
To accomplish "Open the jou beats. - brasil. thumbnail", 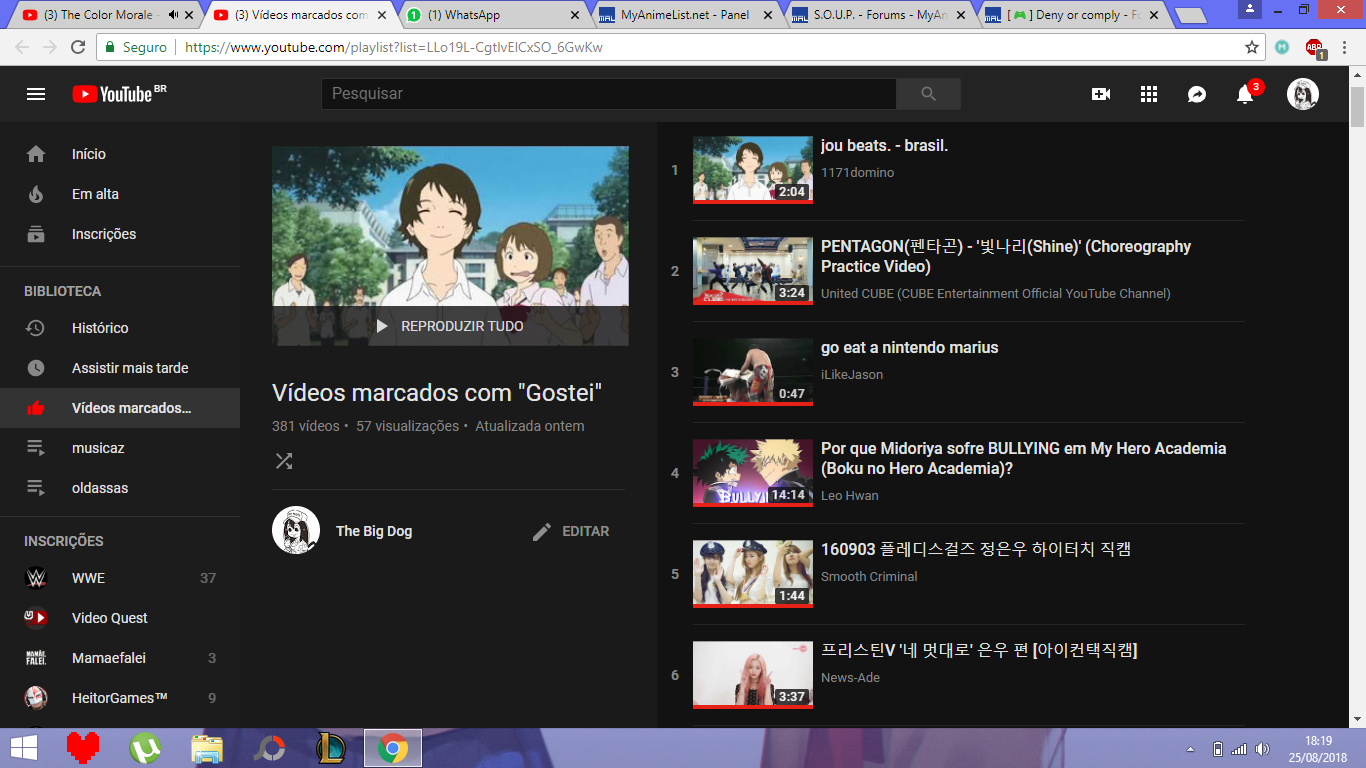I will tap(752, 169).
